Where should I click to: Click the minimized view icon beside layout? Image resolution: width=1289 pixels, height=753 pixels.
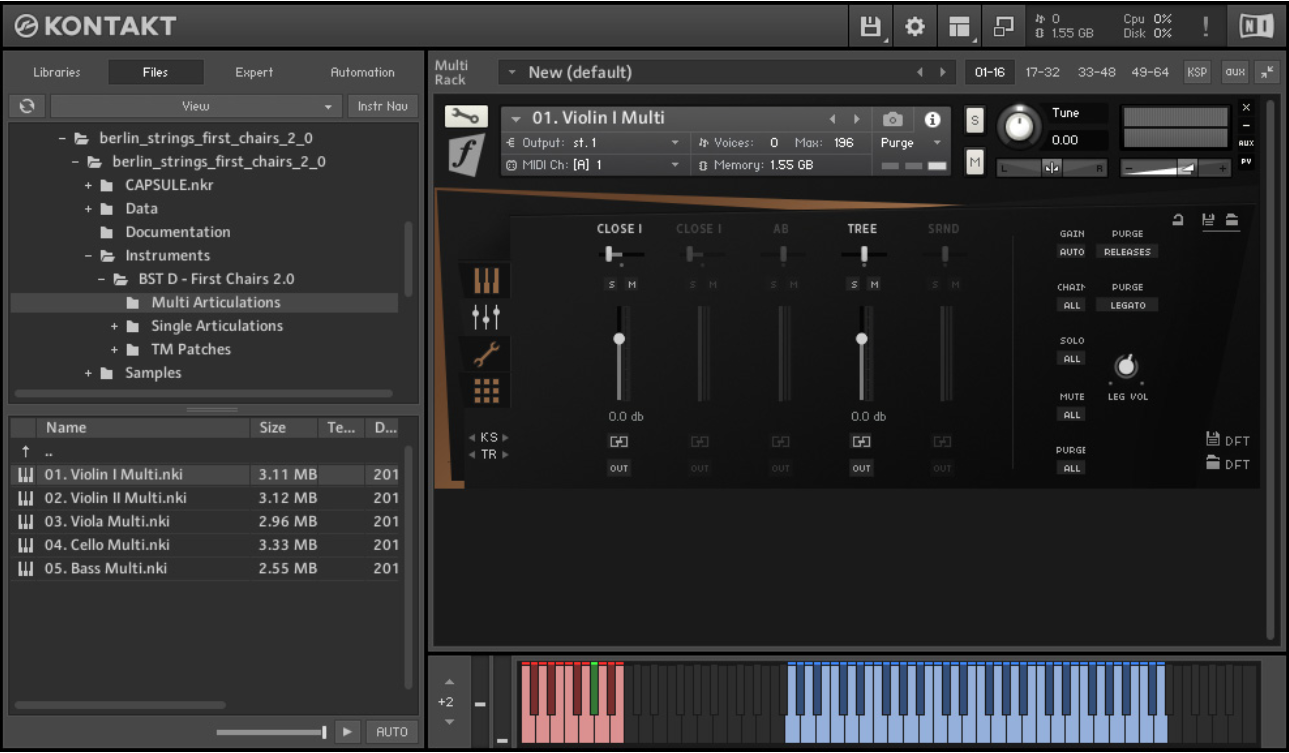click(1003, 27)
